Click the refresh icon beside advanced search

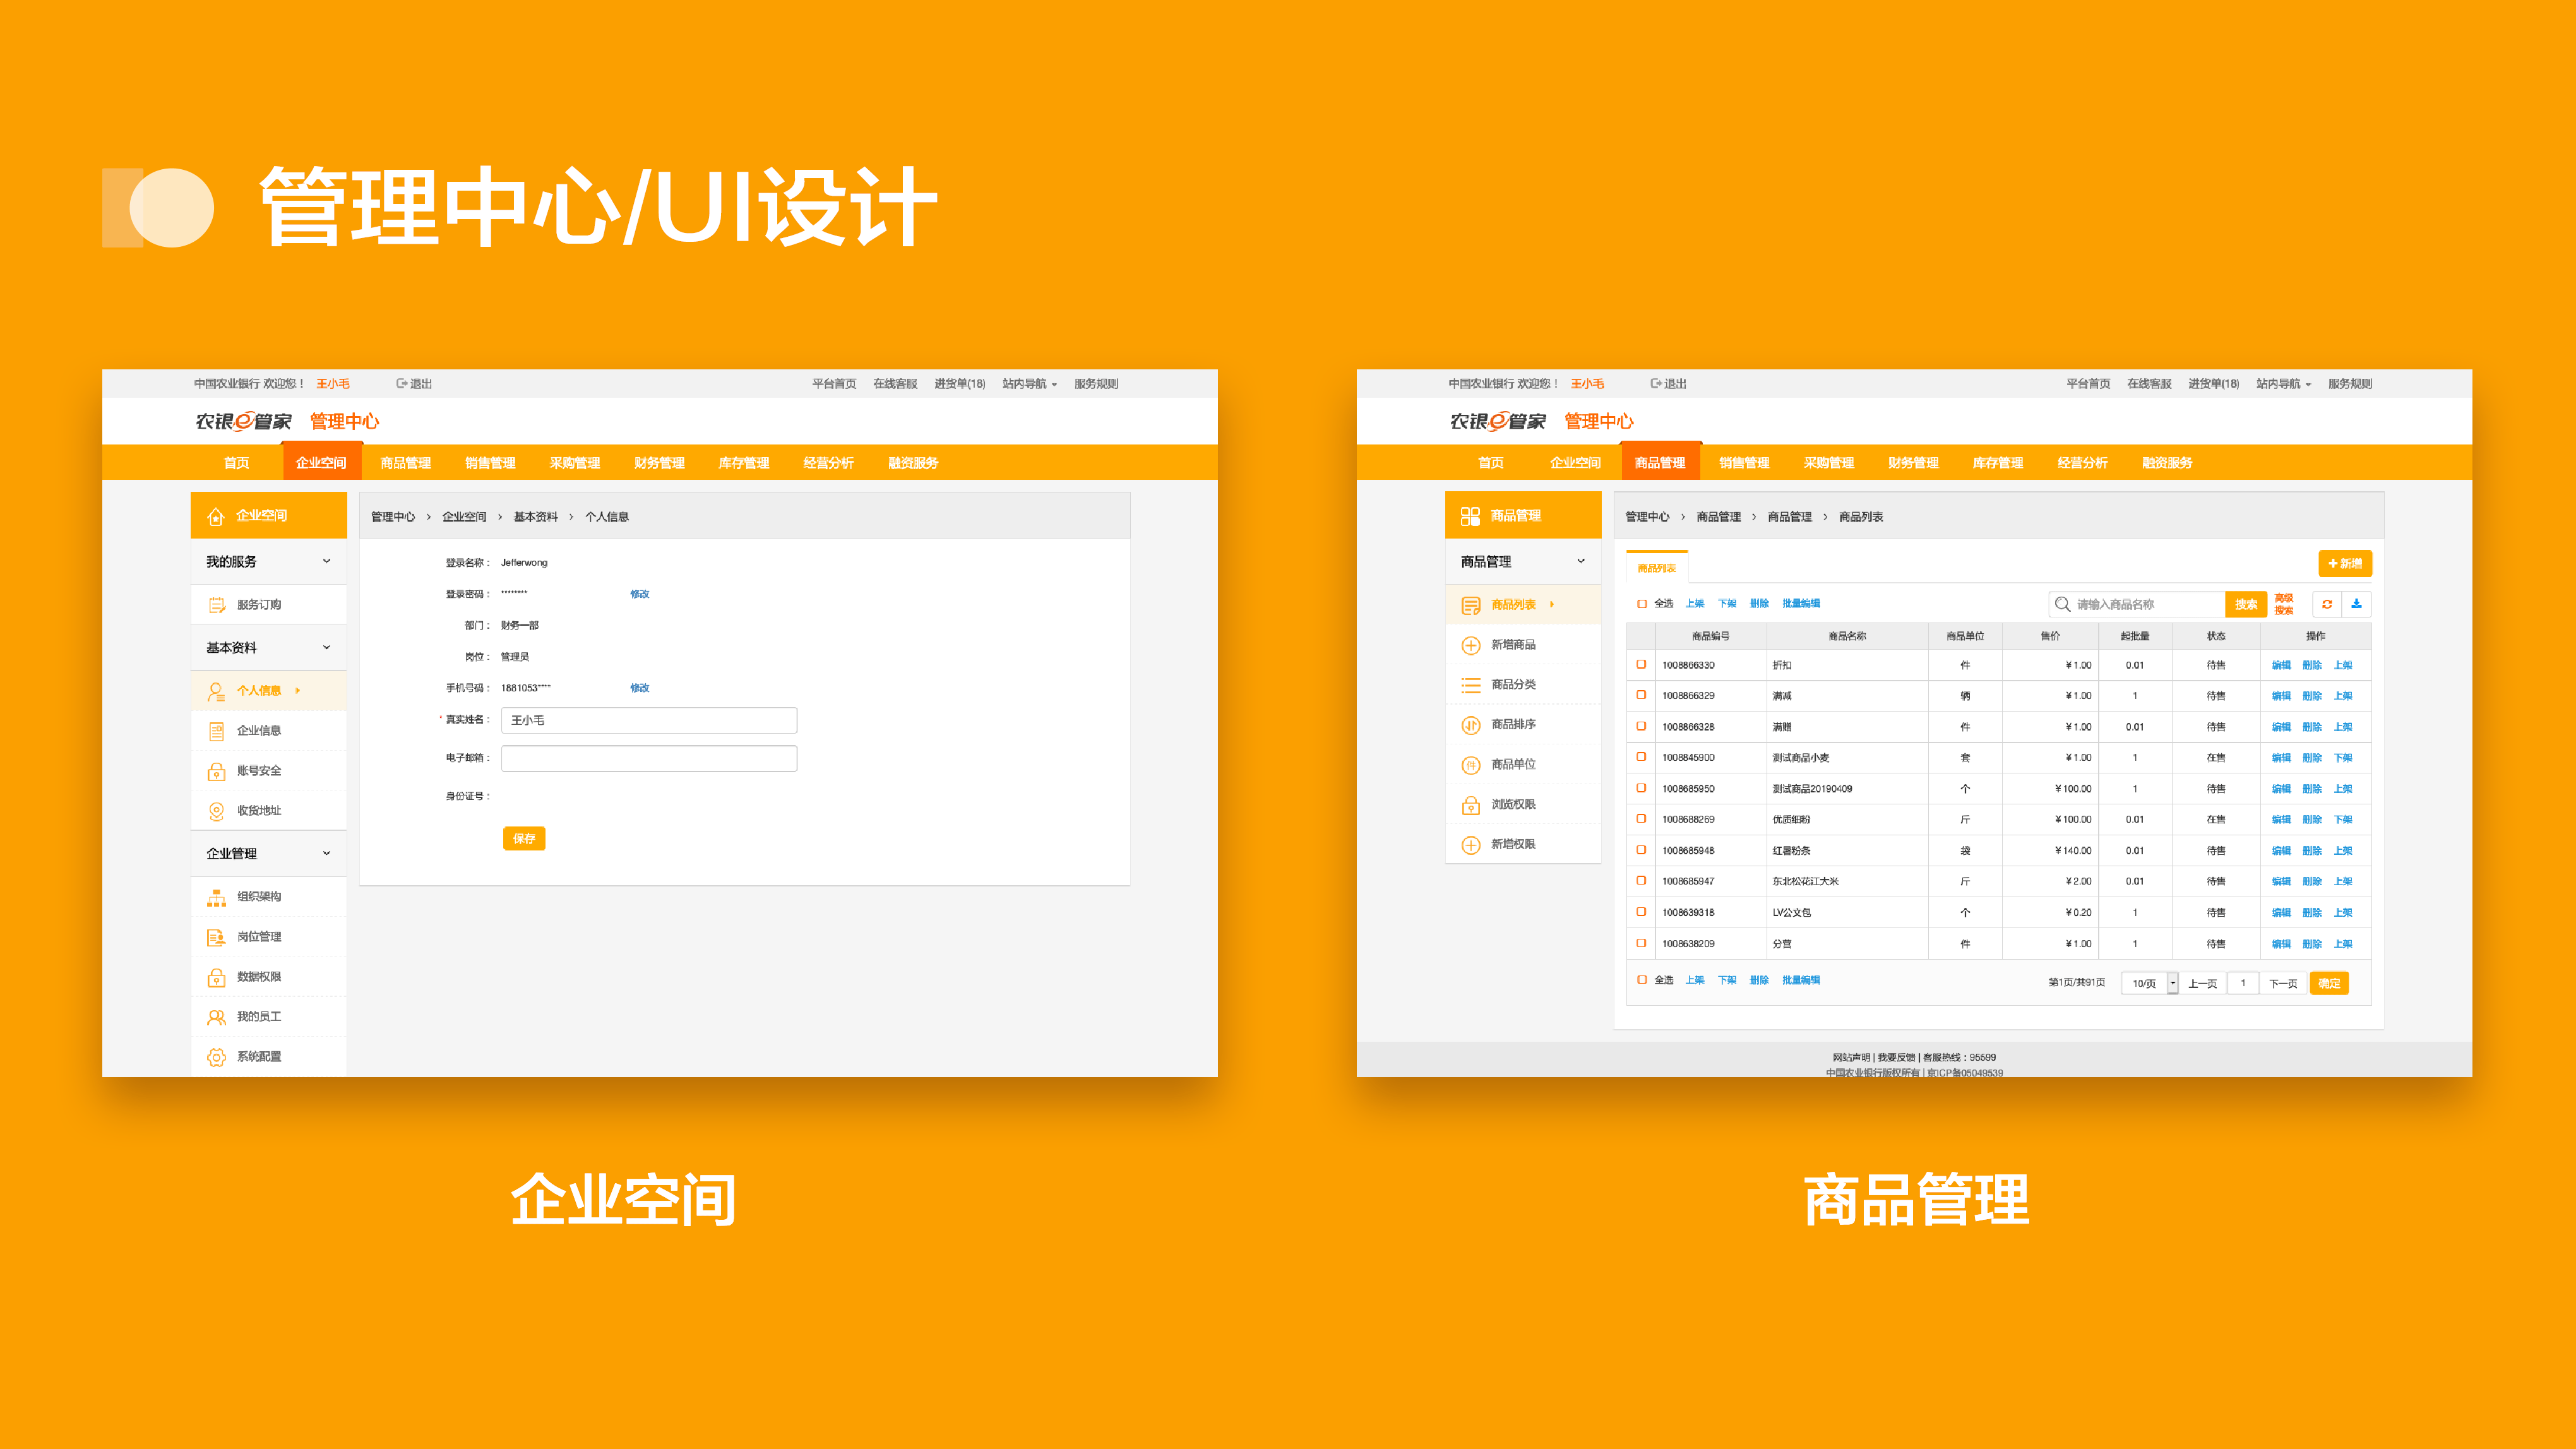[2327, 604]
